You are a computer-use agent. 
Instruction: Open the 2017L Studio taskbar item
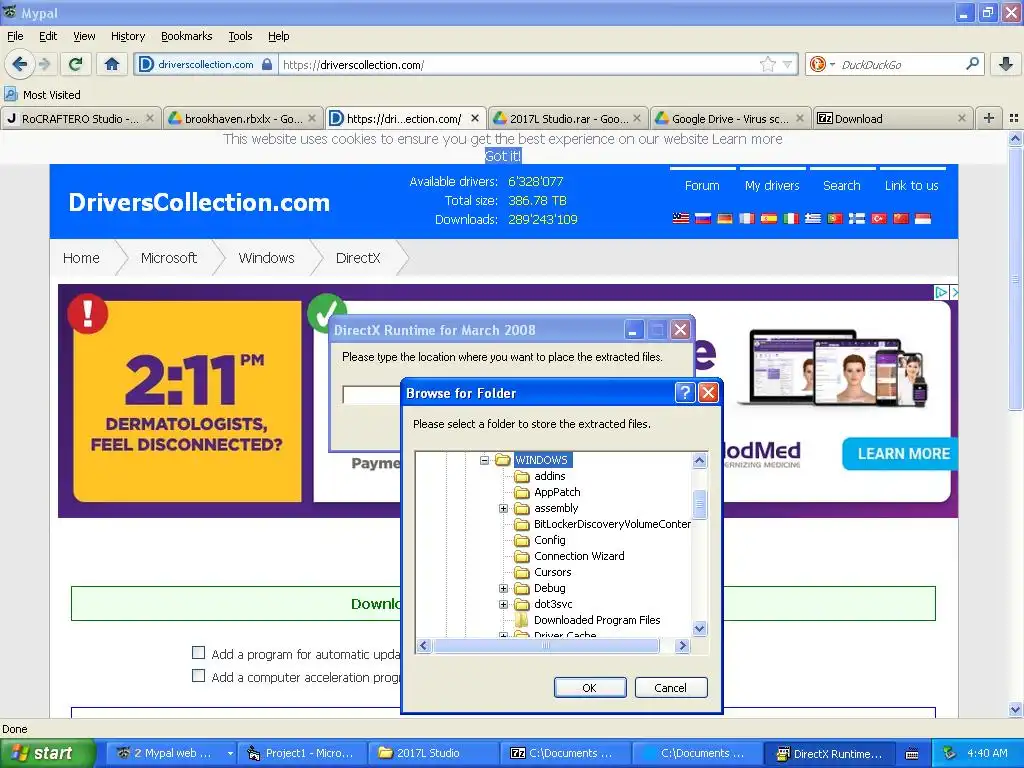(433, 753)
